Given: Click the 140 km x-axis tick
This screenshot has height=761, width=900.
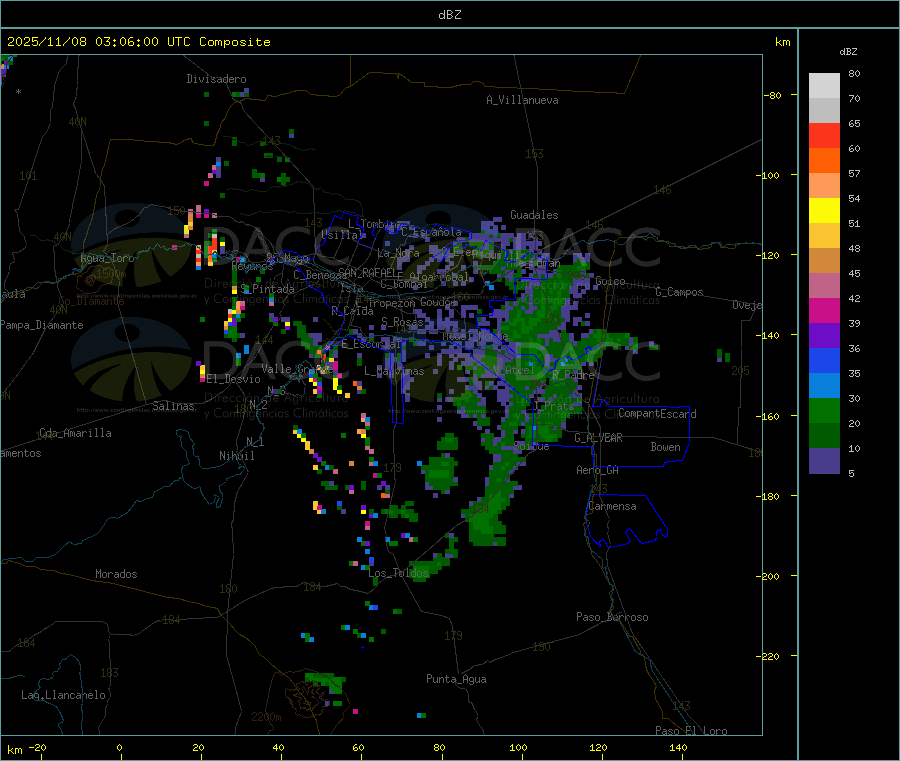Looking at the screenshot, I should [x=678, y=747].
